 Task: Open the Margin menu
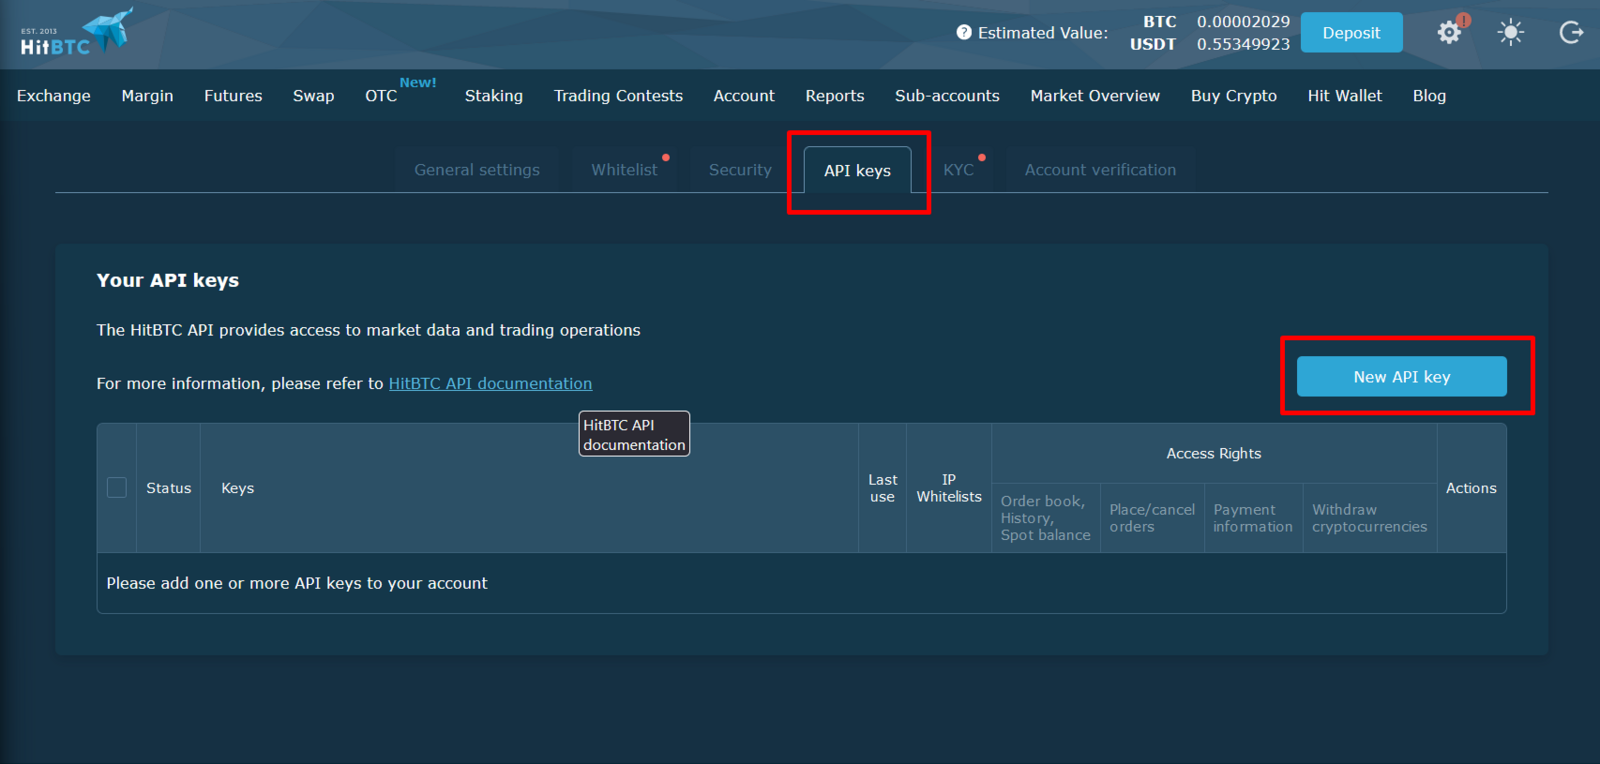(x=147, y=96)
